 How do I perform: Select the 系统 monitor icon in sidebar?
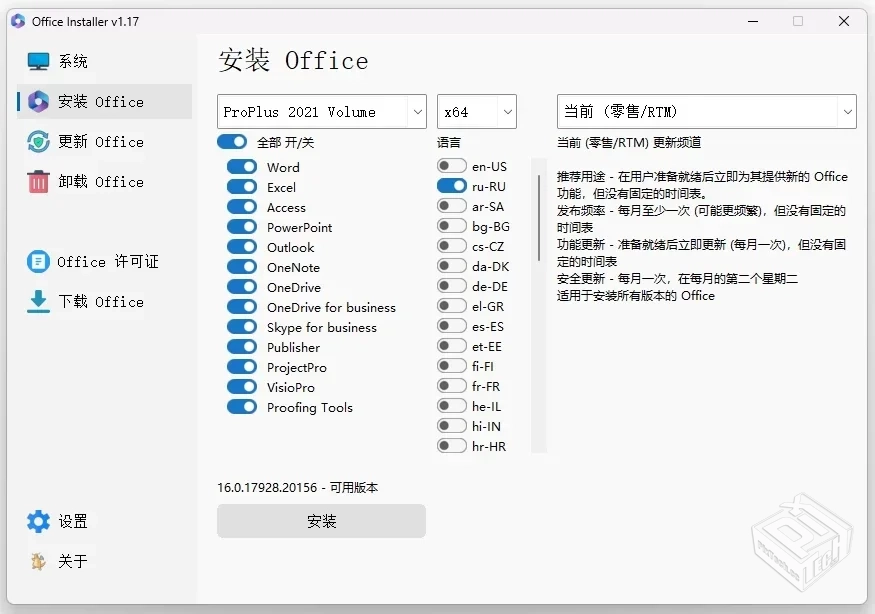(x=37, y=60)
